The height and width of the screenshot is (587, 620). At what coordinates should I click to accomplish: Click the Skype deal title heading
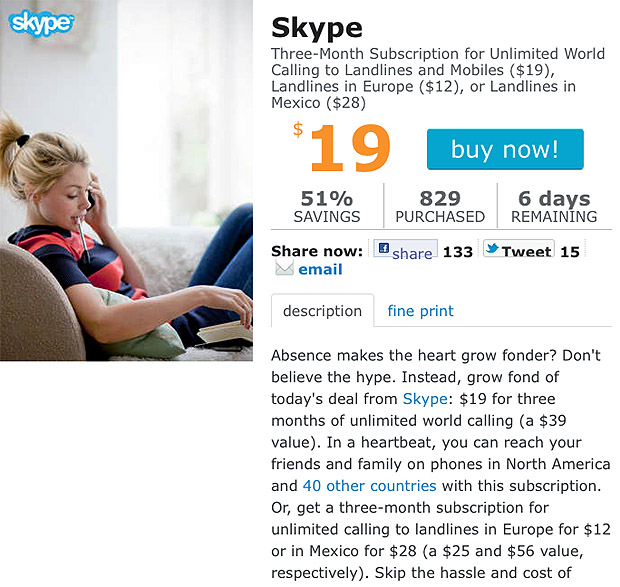click(317, 28)
